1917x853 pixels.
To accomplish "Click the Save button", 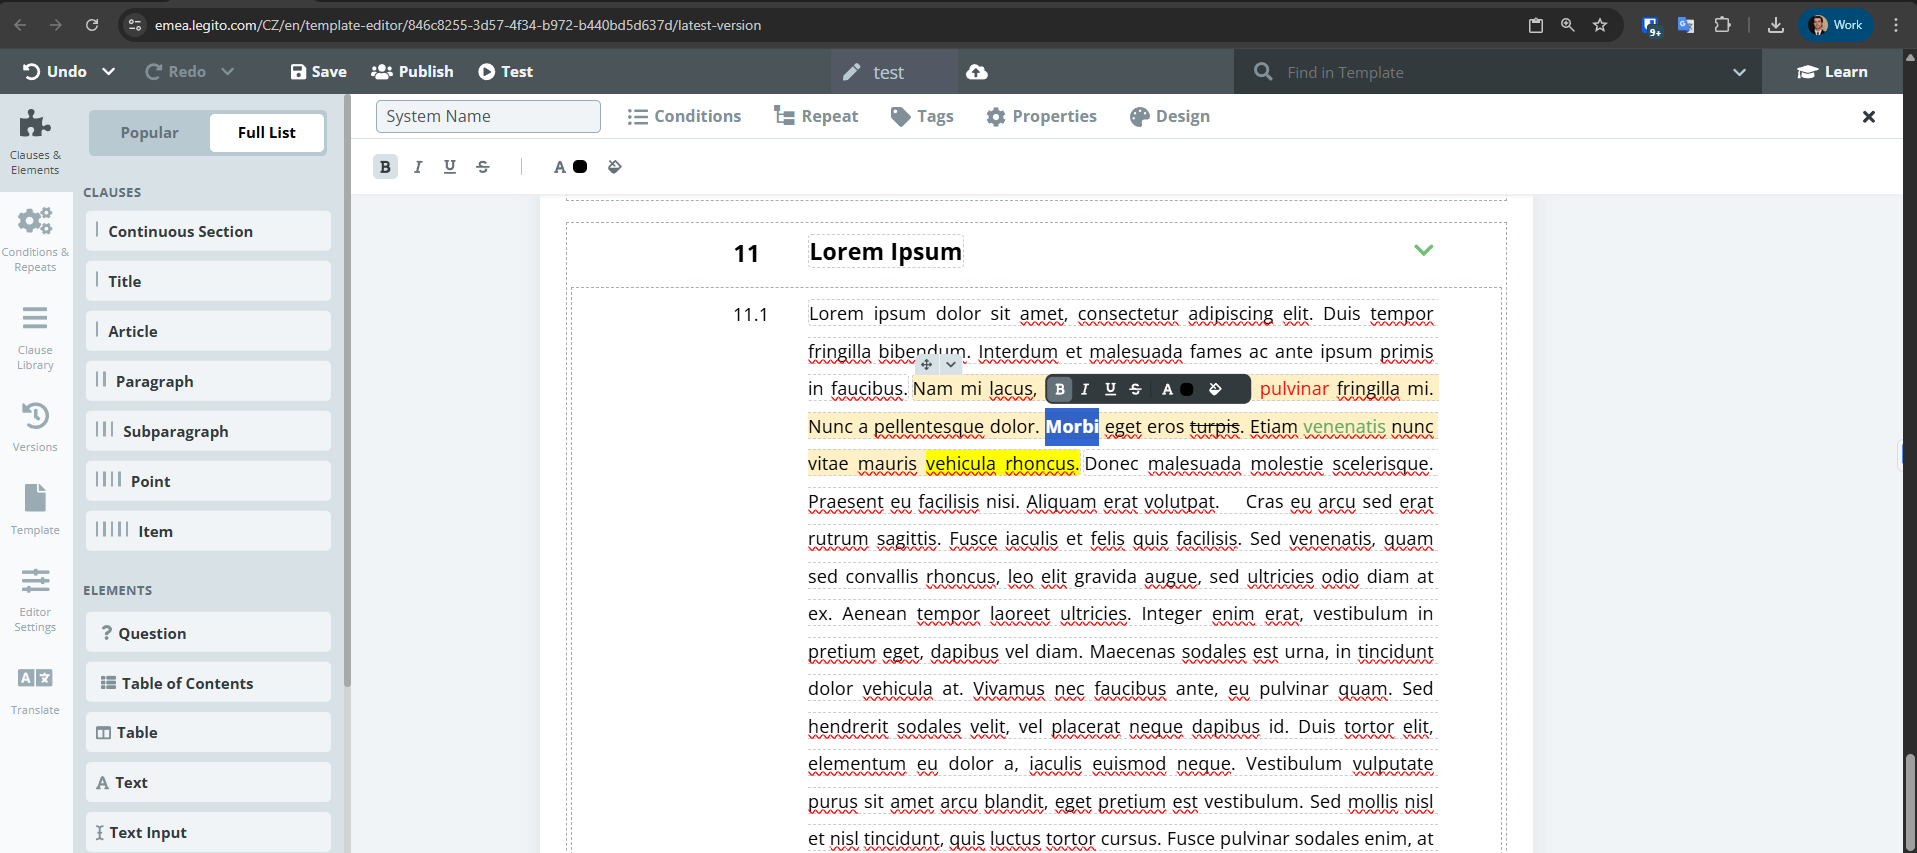I will coord(318,72).
